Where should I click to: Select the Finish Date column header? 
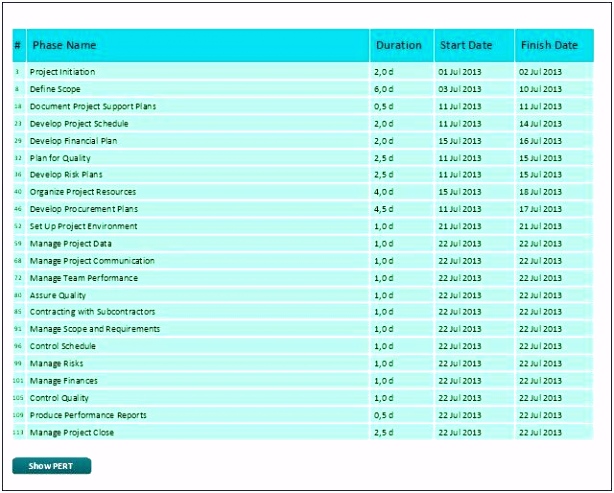[554, 45]
